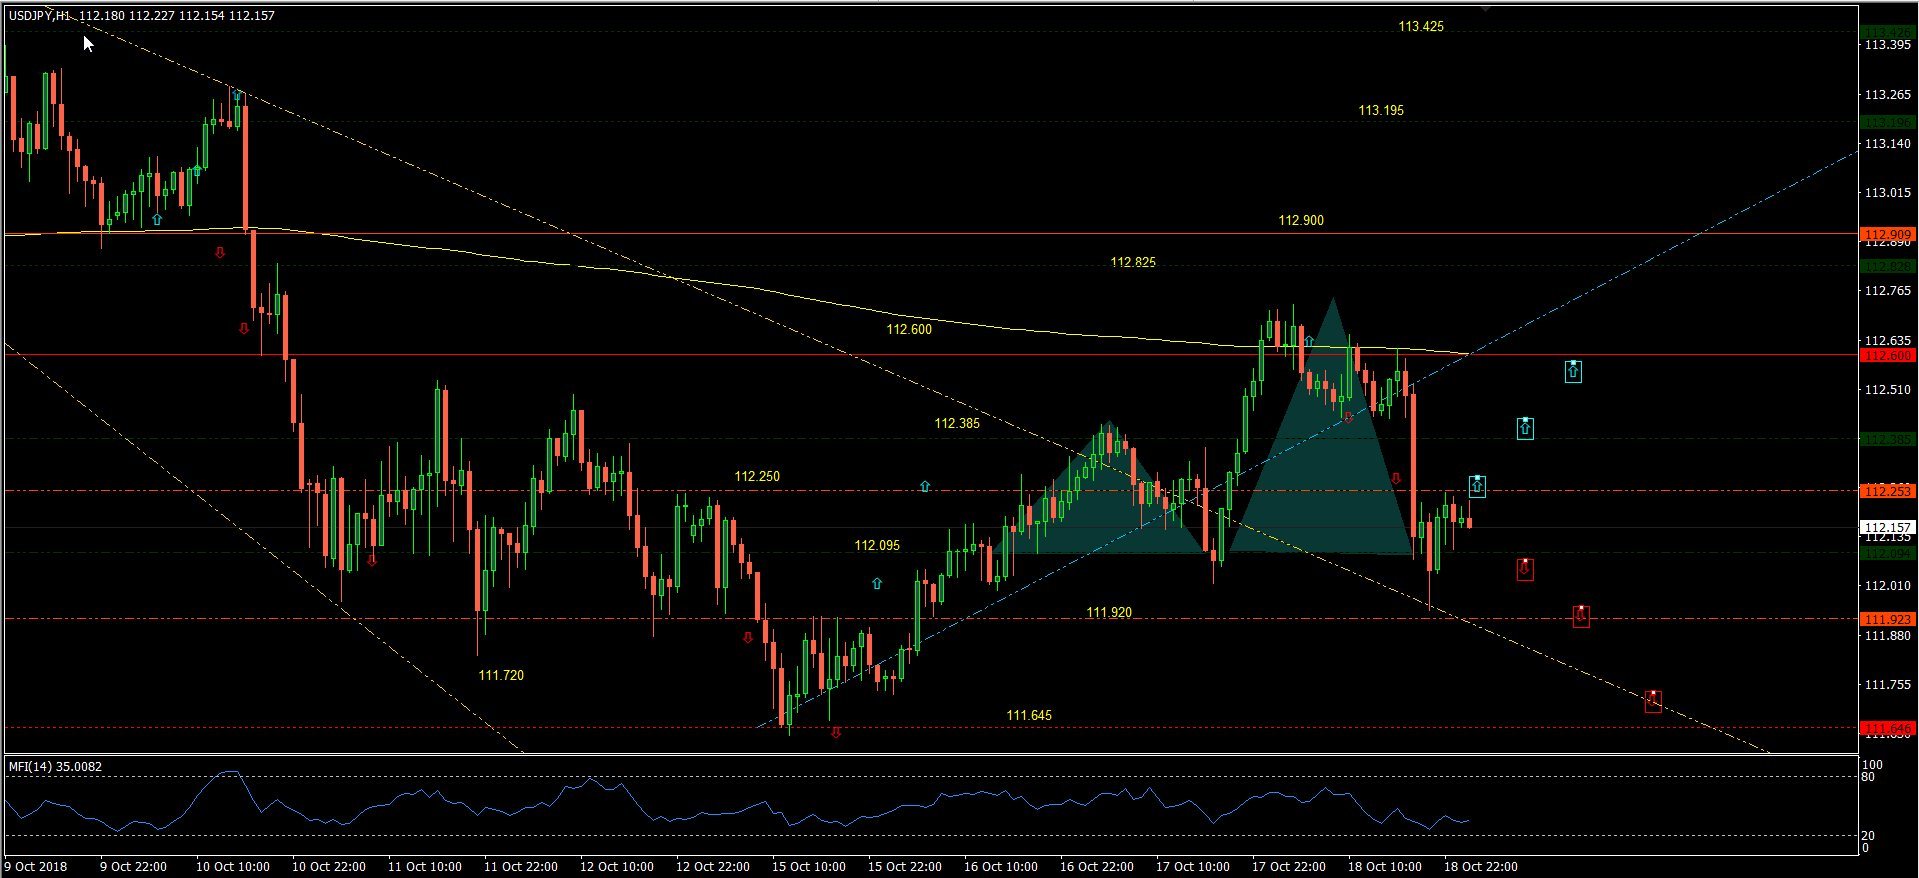Click the red 112.253 price axis tag
1919x878 pixels.
click(x=1887, y=491)
